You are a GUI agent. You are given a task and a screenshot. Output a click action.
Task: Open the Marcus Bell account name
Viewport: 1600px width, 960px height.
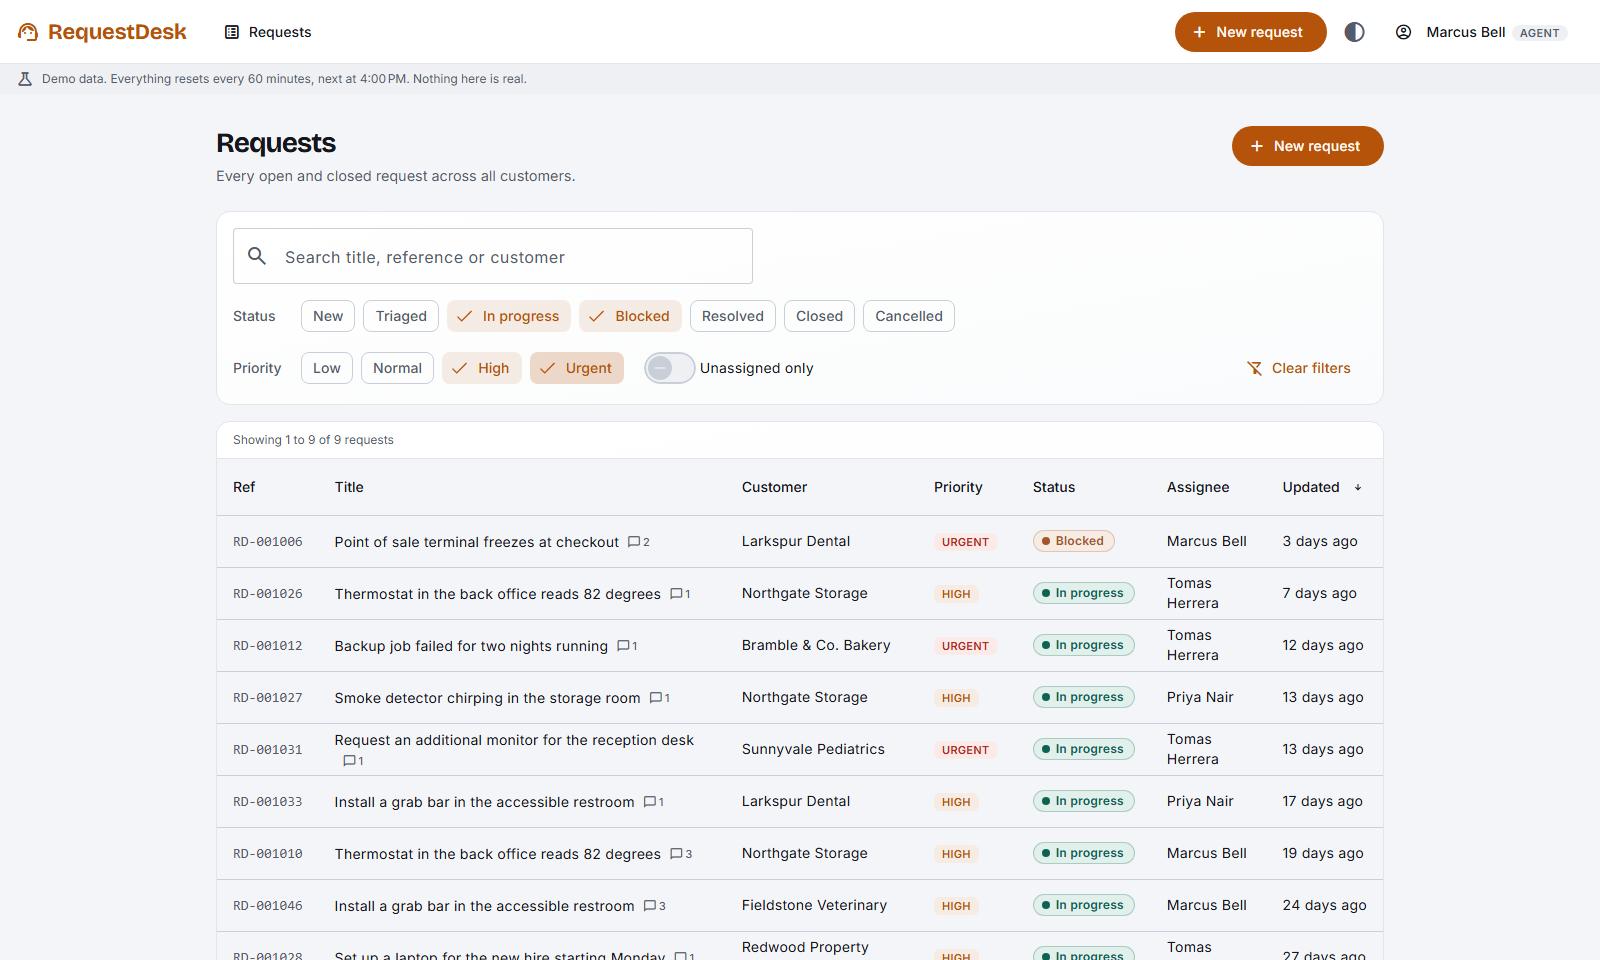[1465, 32]
